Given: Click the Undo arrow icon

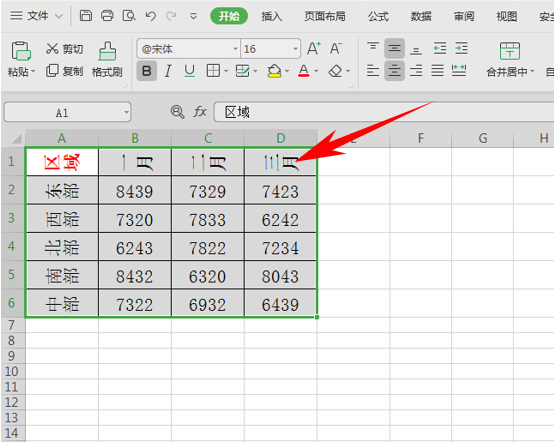Looking at the screenshot, I should 151,16.
